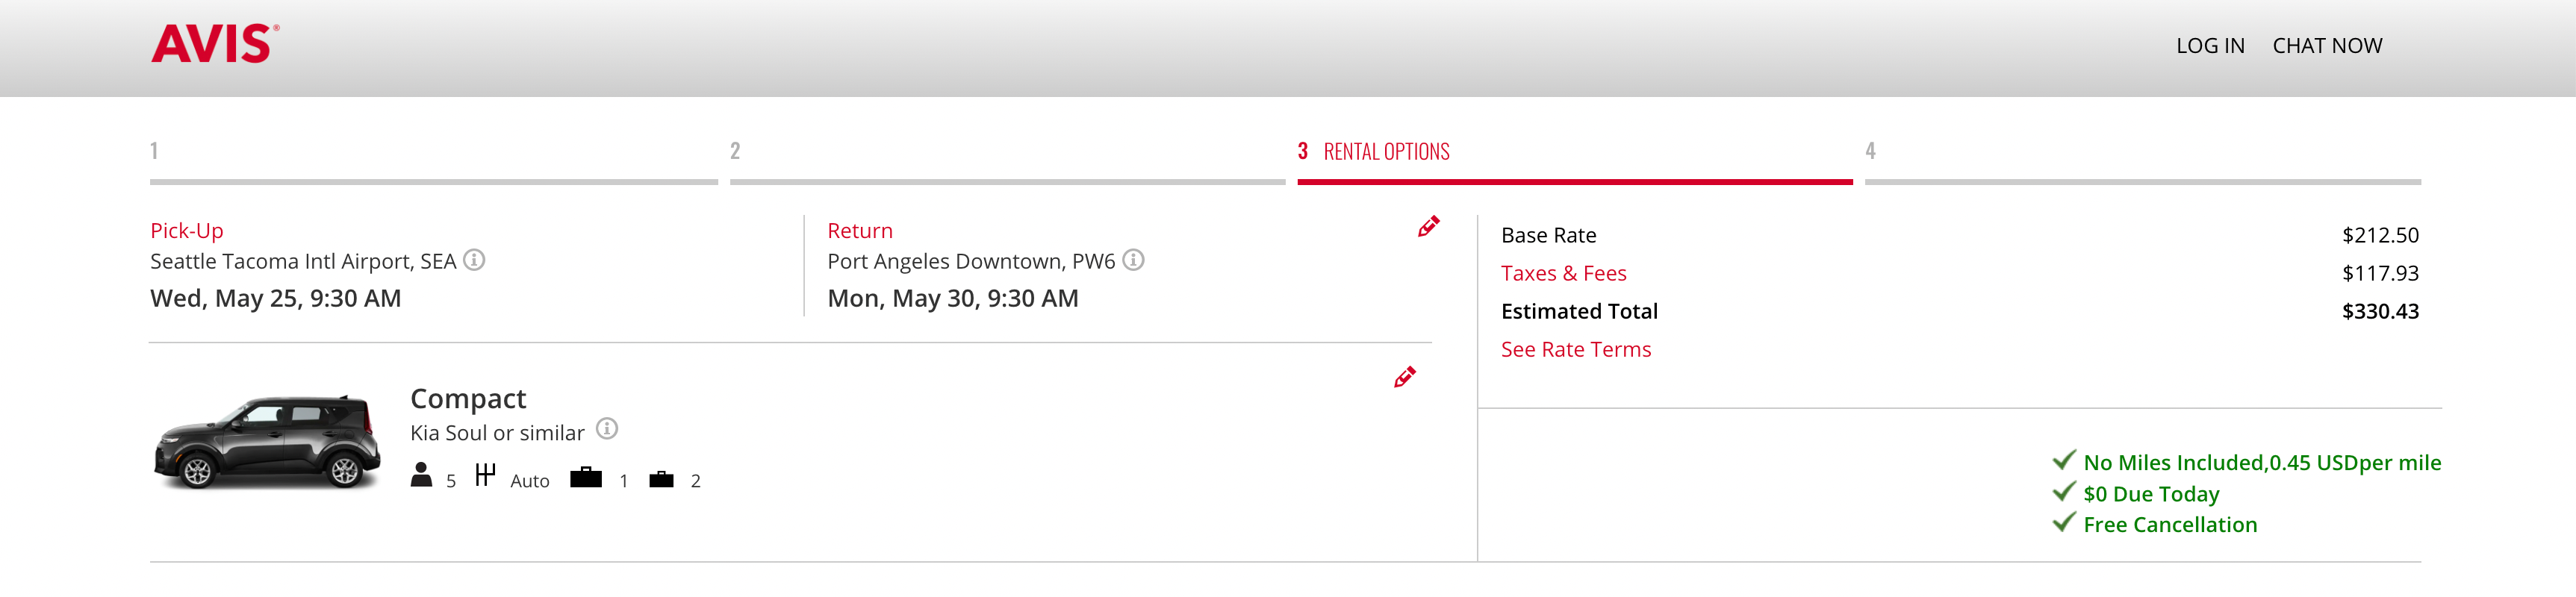Select step 1 in the booking progress bar
Image resolution: width=2576 pixels, height=597 pixels.
pyautogui.click(x=153, y=152)
